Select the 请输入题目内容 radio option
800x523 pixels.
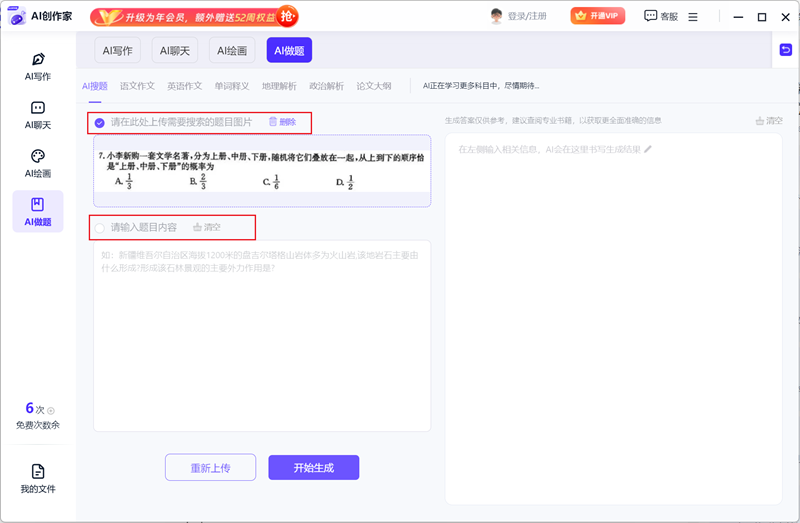point(99,228)
